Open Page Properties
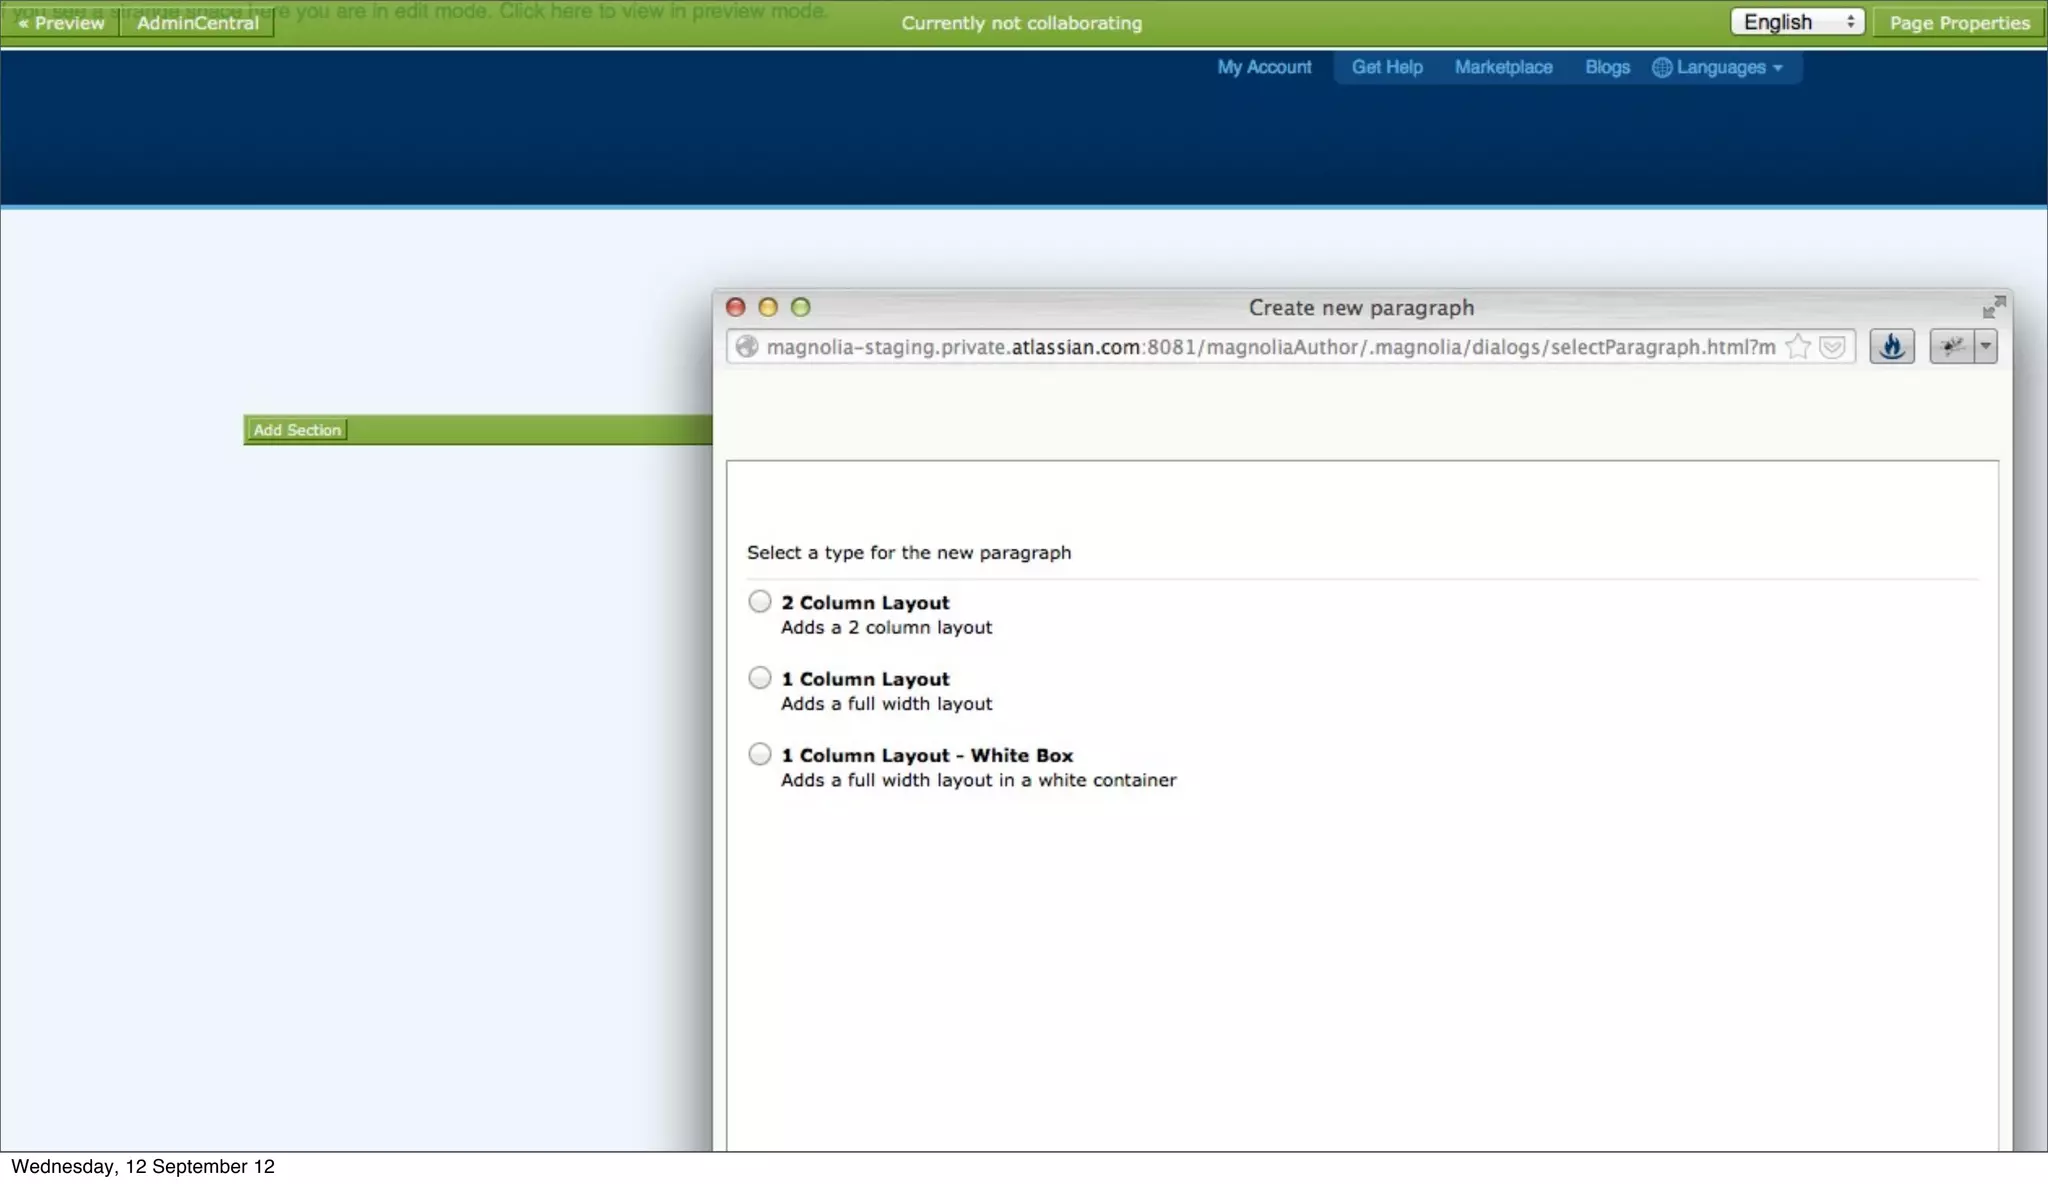The height and width of the screenshot is (1184, 2048). (x=1959, y=23)
